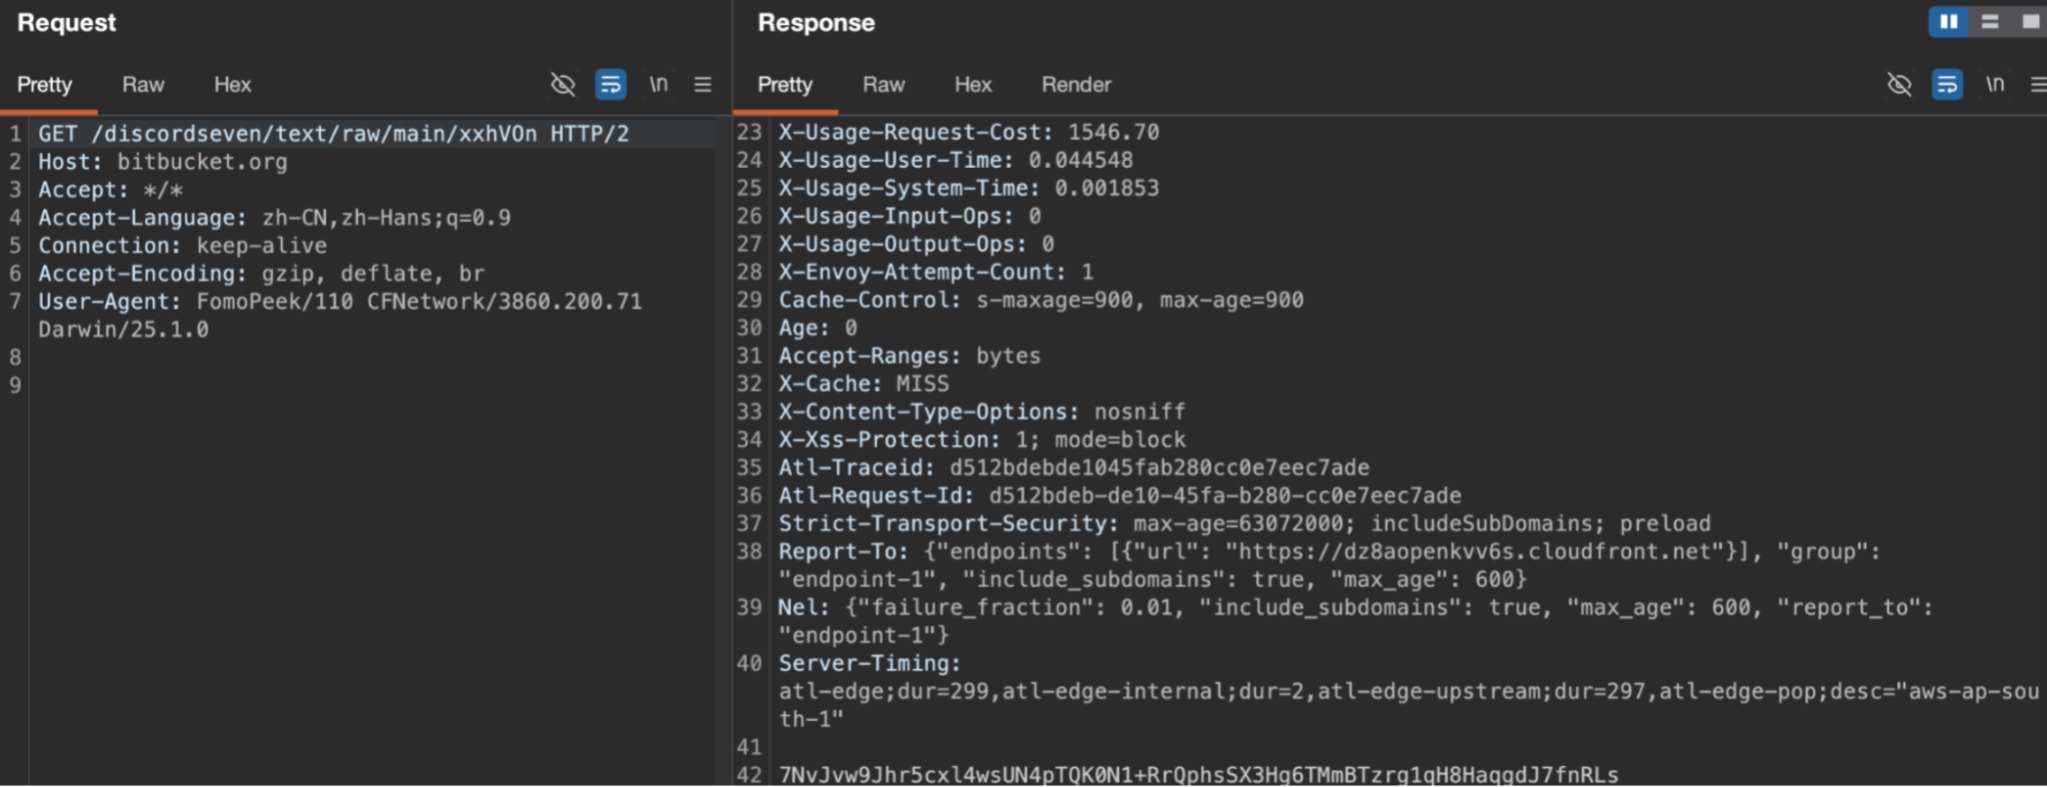Switch to the Raw tab in Request
2047x787 pixels.
143,85
